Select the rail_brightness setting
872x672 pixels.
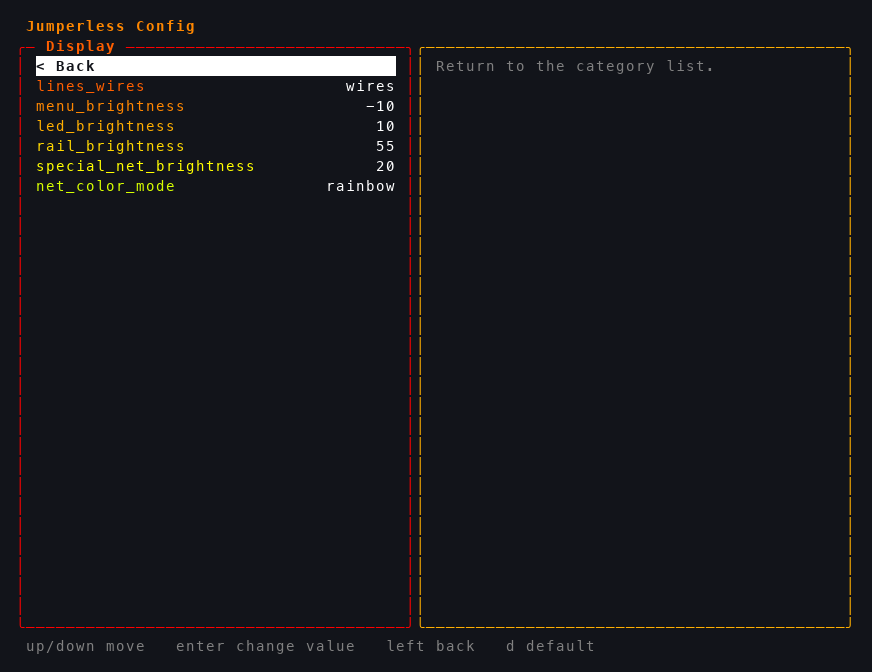click(x=216, y=146)
